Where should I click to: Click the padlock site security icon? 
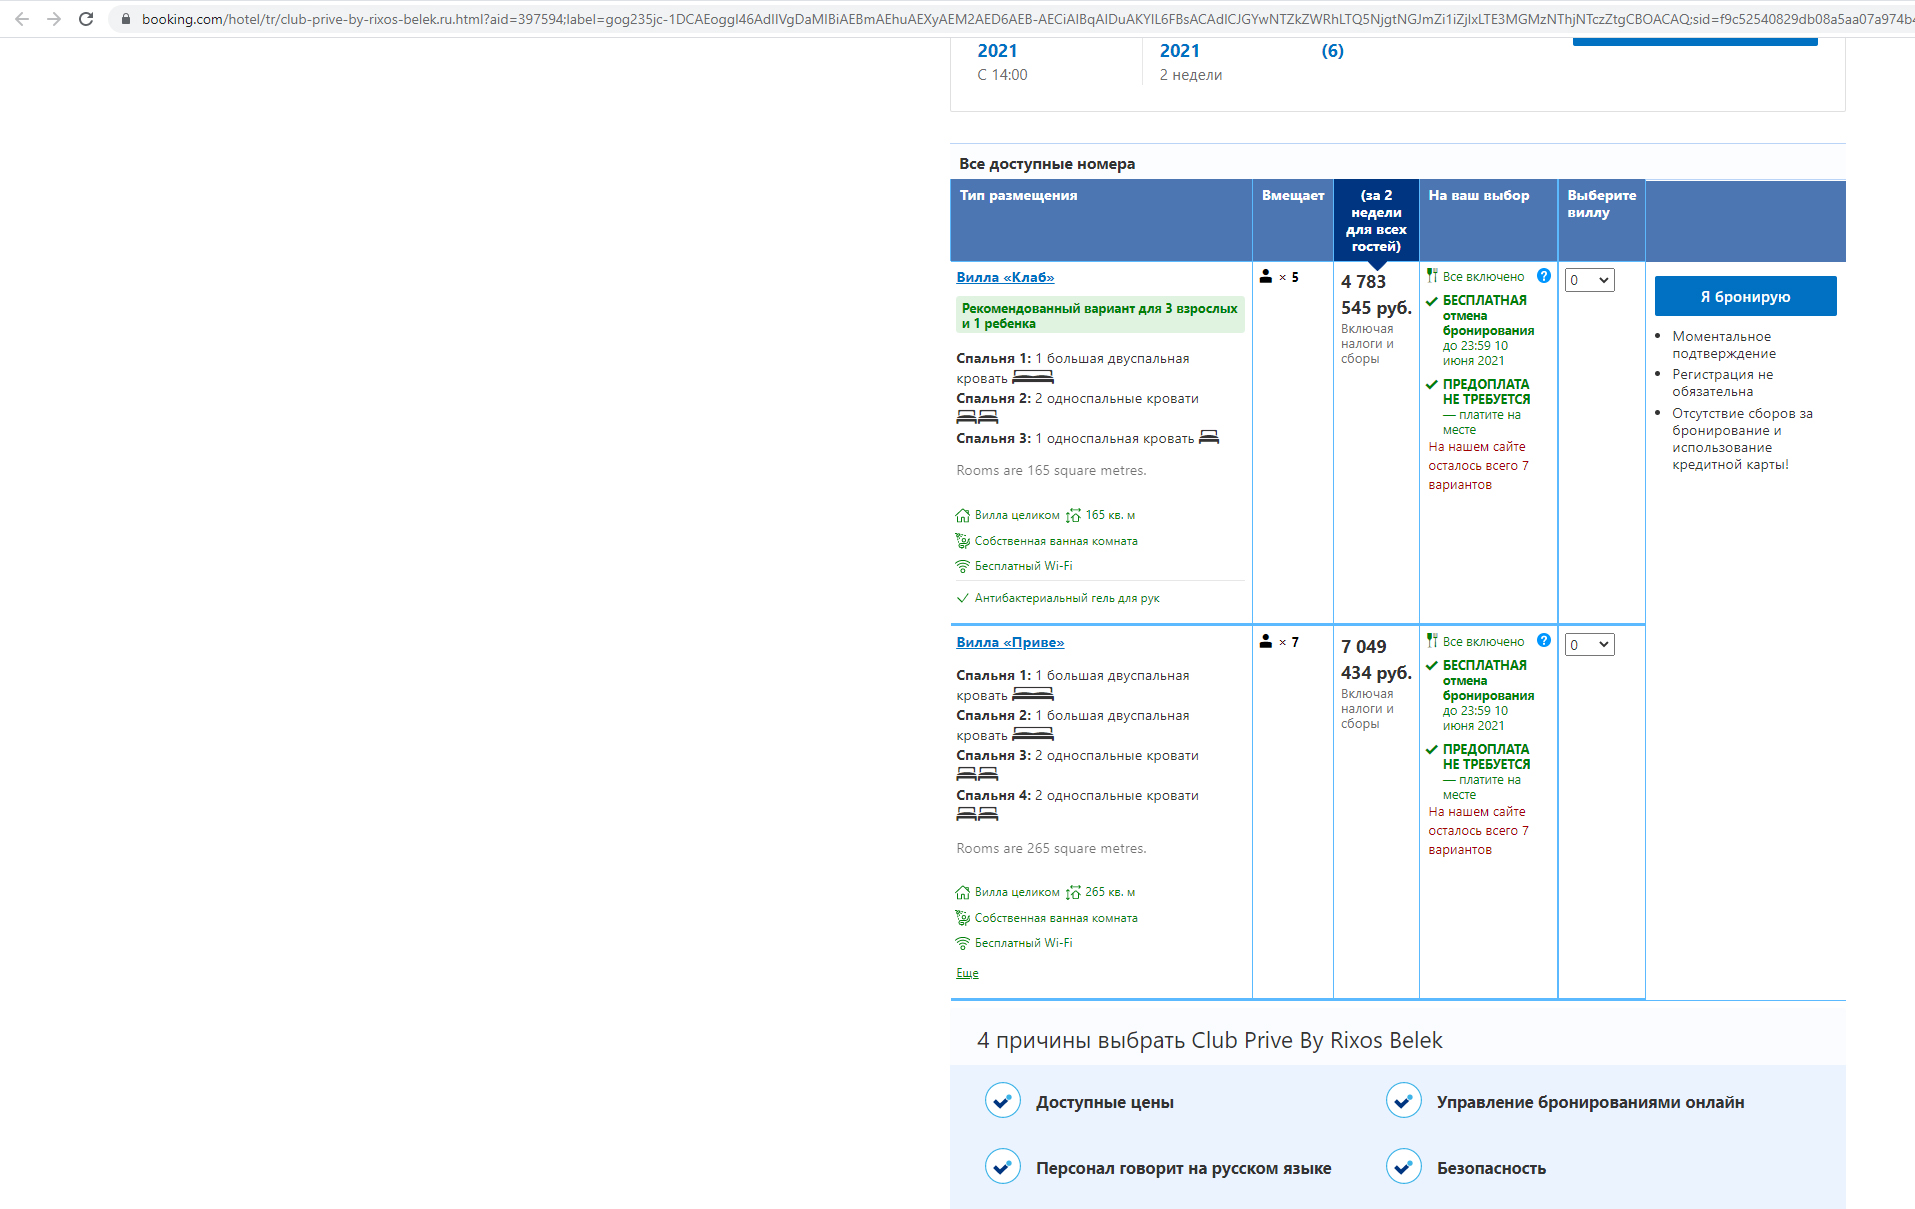(126, 19)
